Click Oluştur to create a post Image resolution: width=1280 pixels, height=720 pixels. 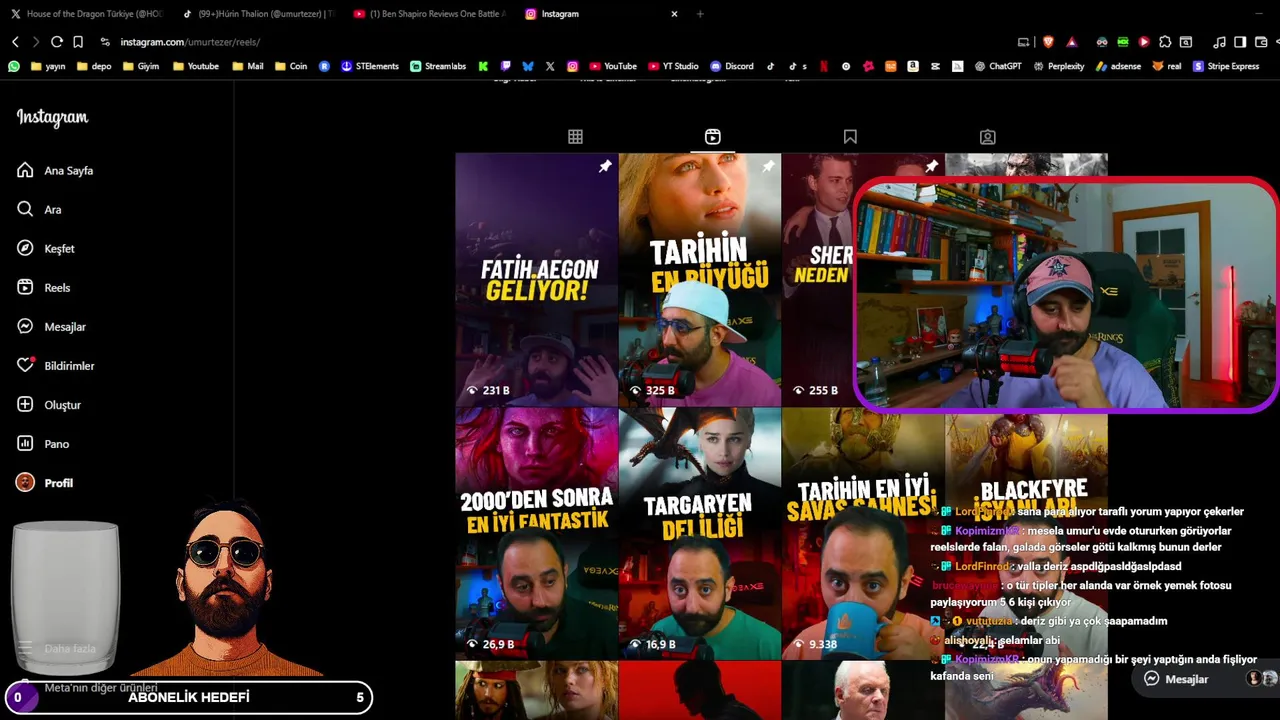point(49,405)
